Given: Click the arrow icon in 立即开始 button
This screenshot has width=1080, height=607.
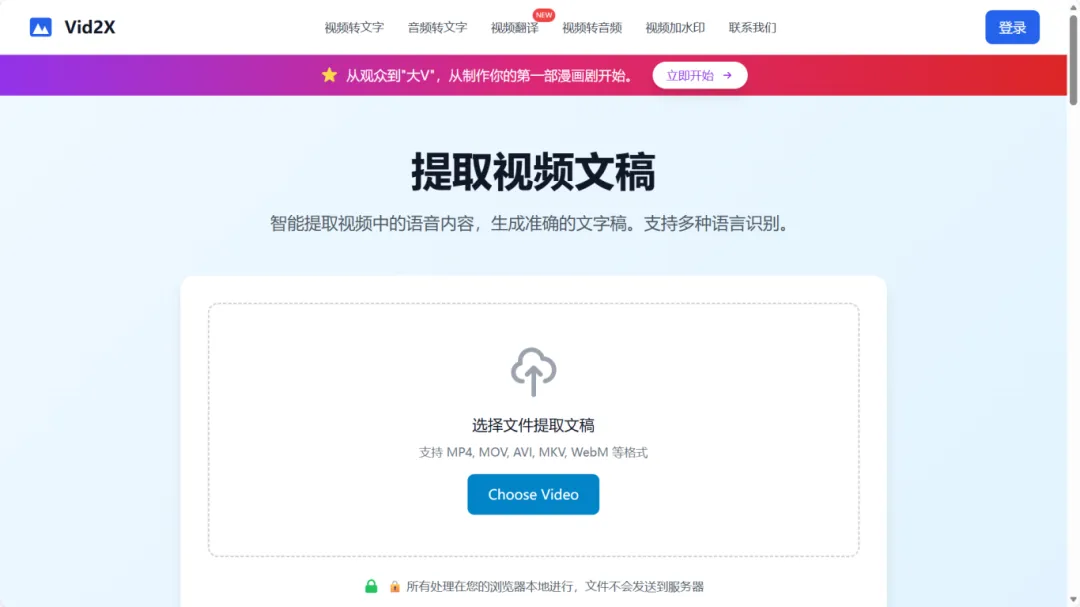Looking at the screenshot, I should [727, 75].
